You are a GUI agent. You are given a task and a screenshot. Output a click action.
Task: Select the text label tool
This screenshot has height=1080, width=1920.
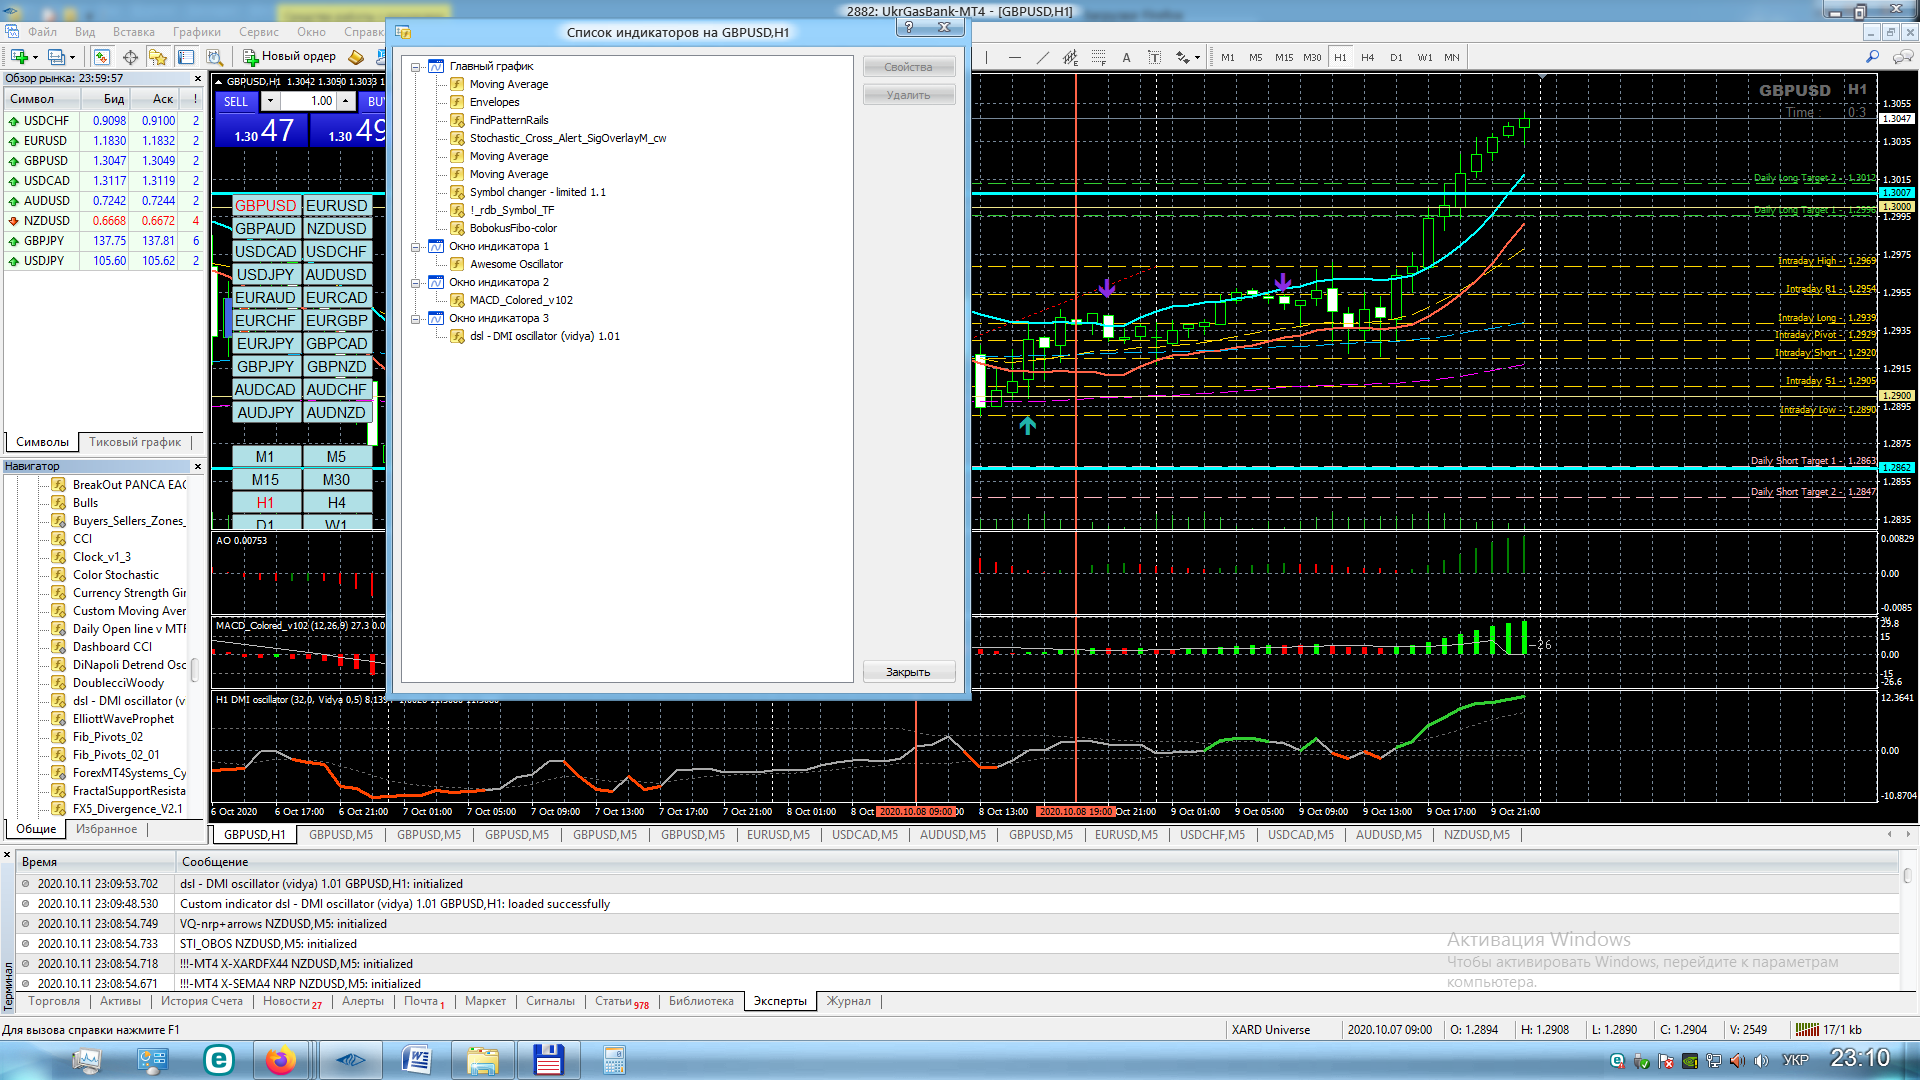click(1154, 57)
